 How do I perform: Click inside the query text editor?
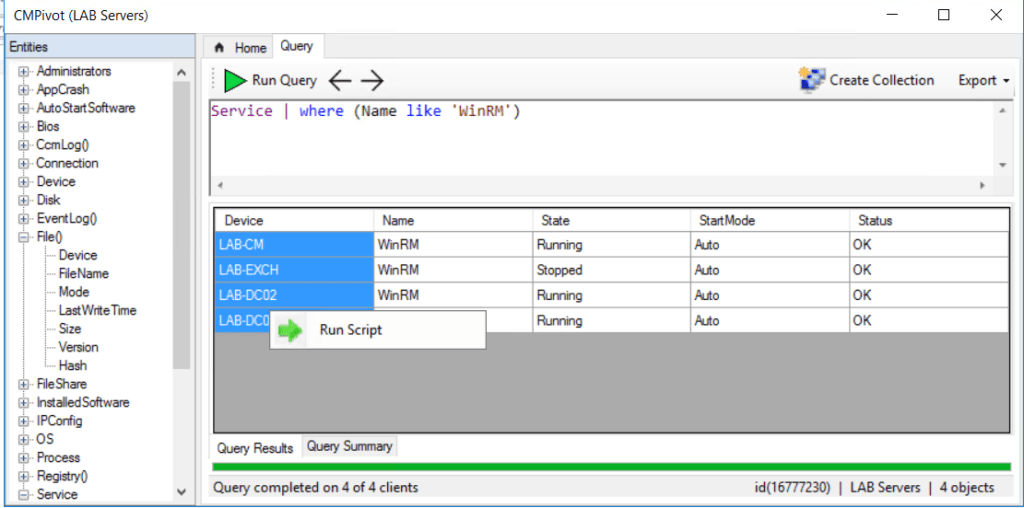coord(600,140)
